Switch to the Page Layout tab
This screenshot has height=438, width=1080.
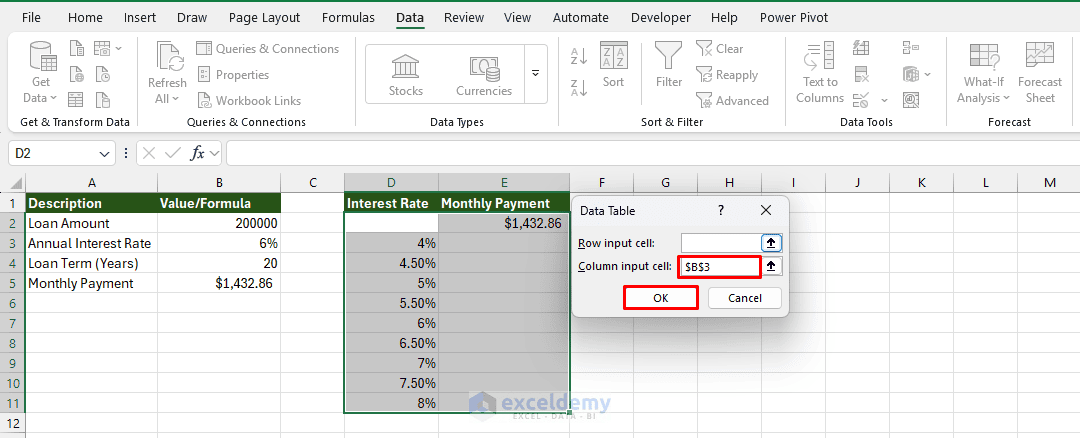click(264, 18)
